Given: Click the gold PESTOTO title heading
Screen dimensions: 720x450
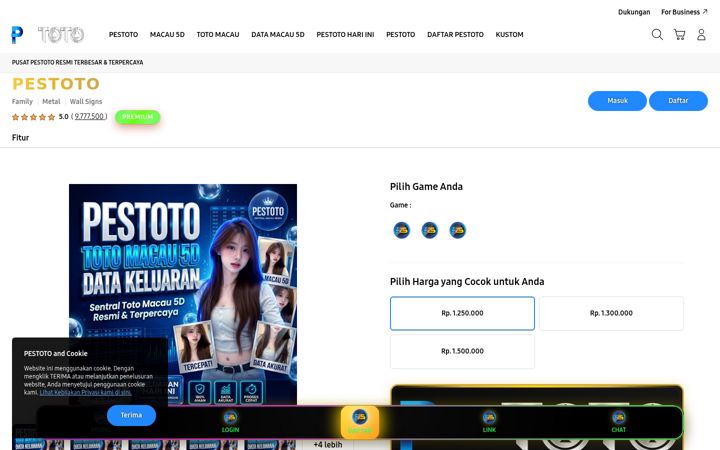Looking at the screenshot, I should [x=56, y=84].
